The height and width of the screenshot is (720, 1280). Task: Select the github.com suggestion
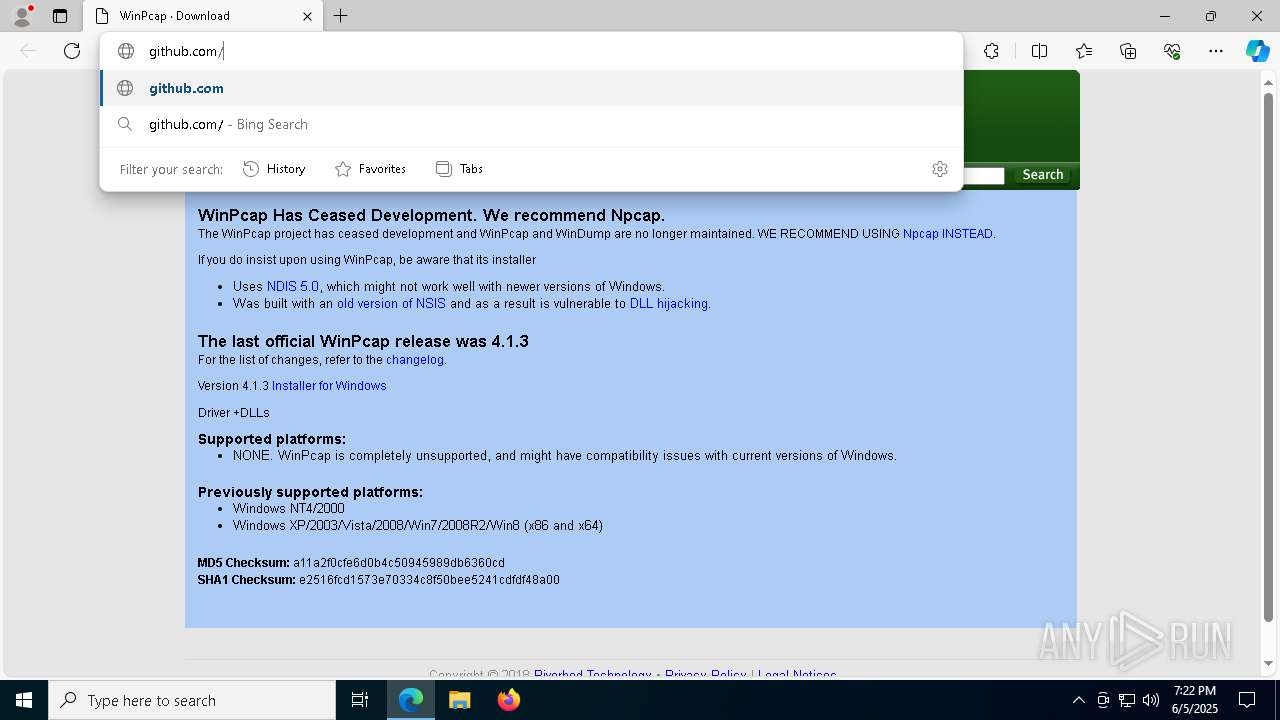click(x=531, y=88)
